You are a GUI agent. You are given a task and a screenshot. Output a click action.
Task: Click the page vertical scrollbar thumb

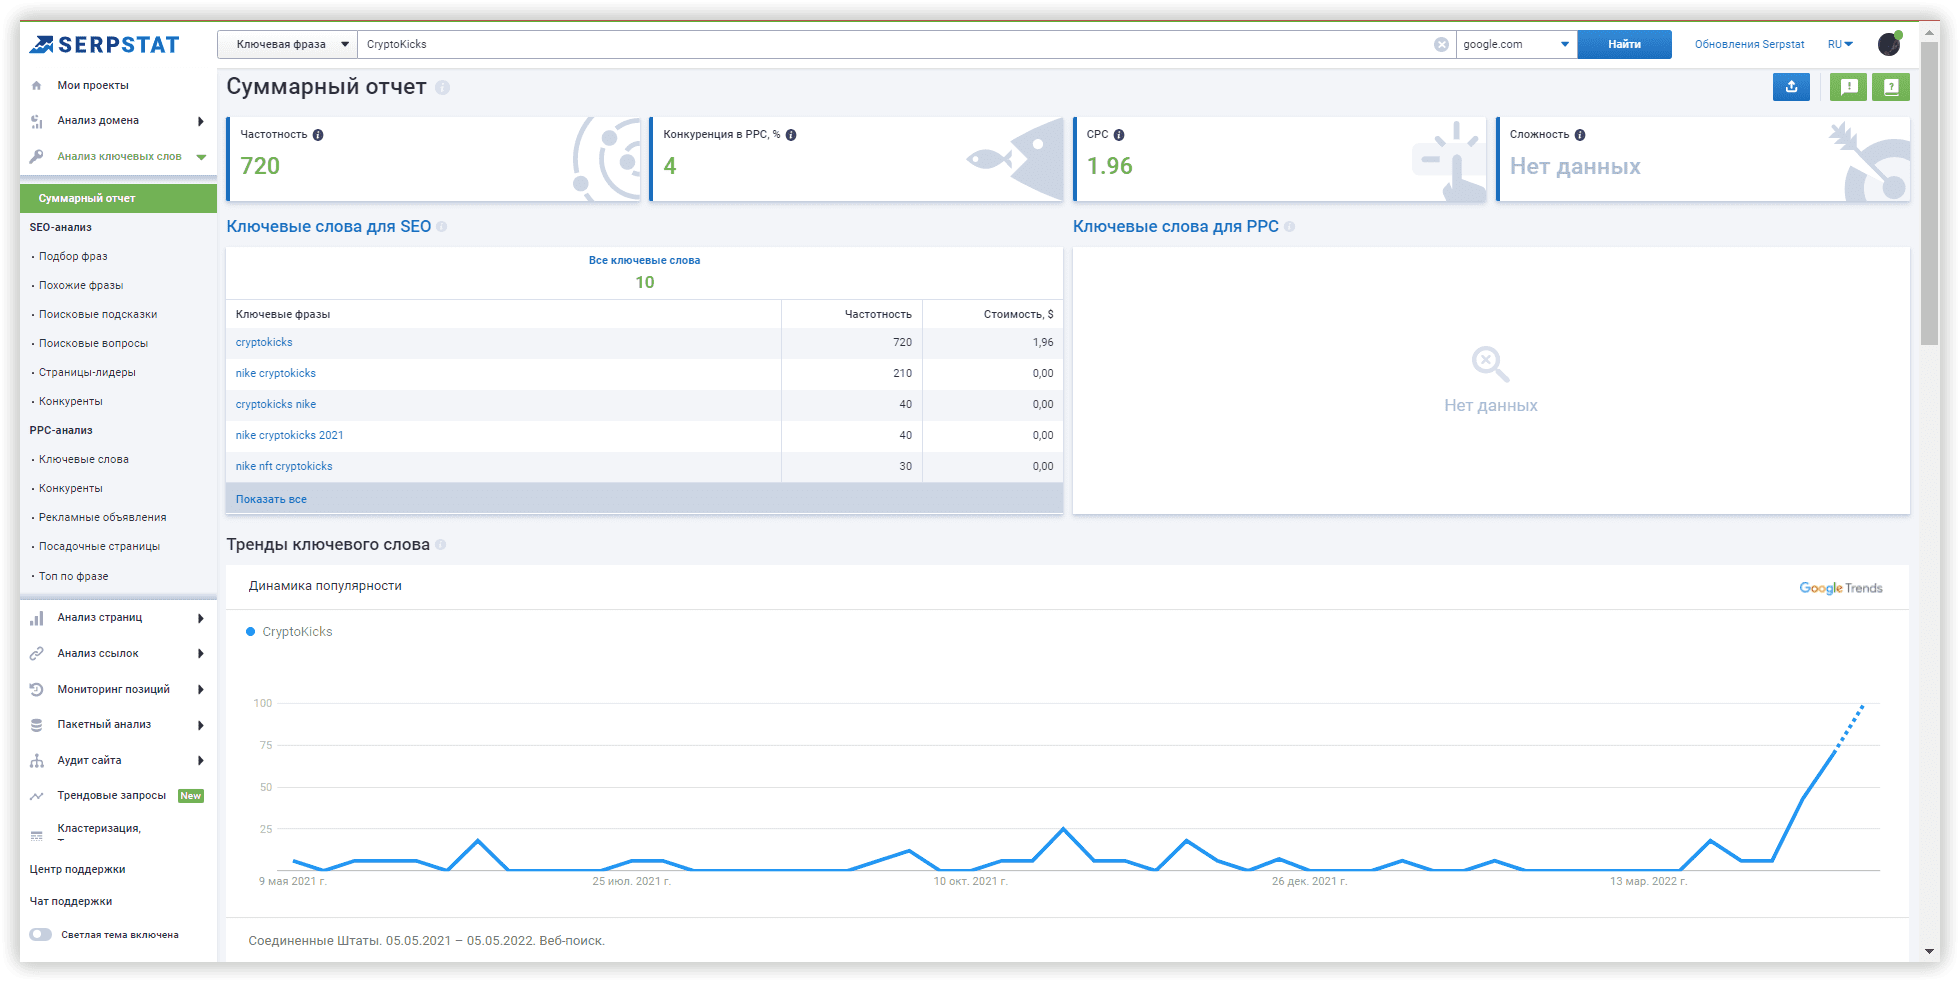click(1930, 193)
